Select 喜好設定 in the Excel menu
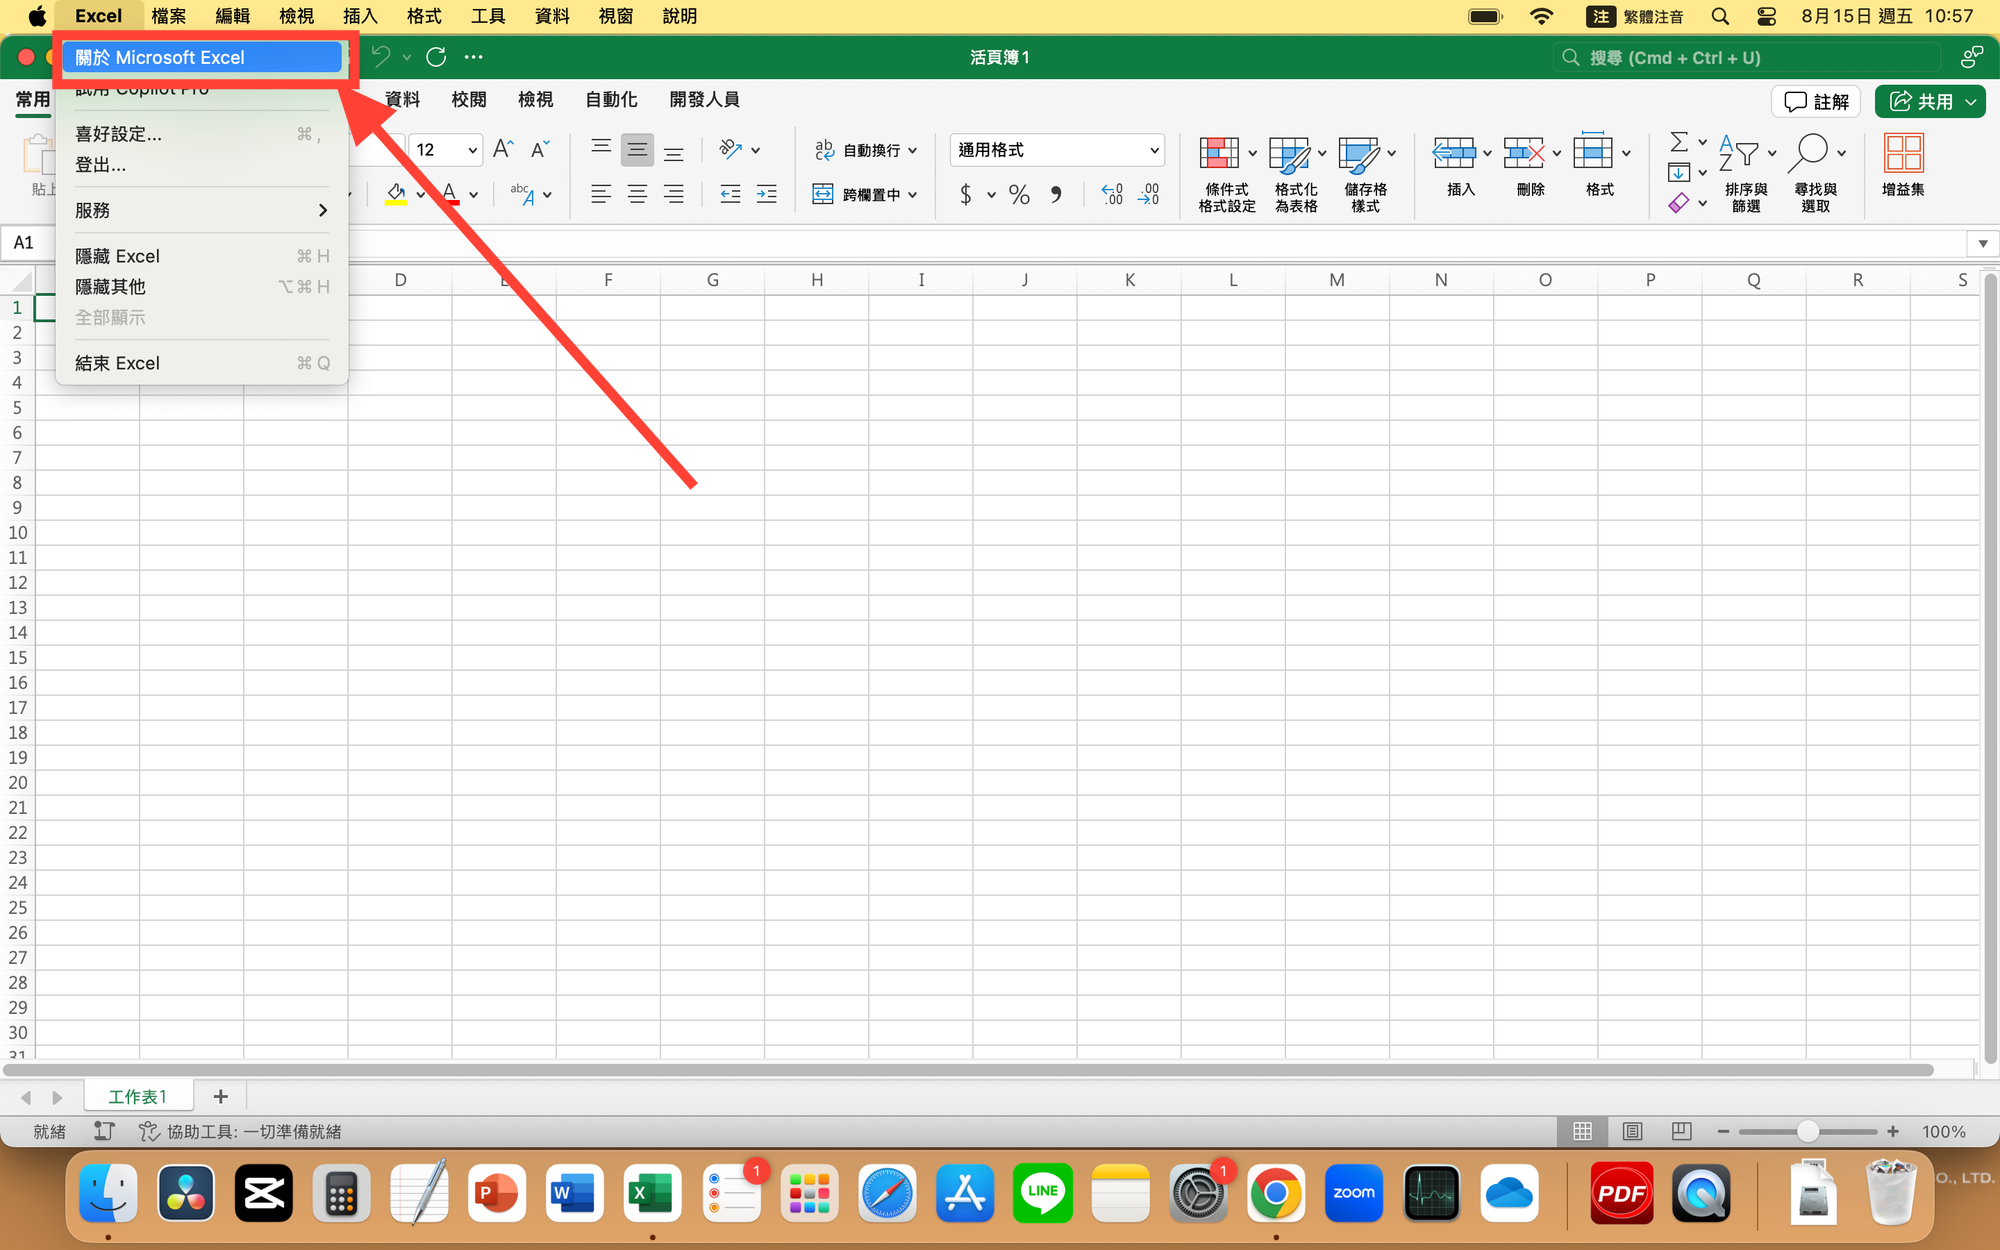The image size is (2000, 1250). click(118, 134)
